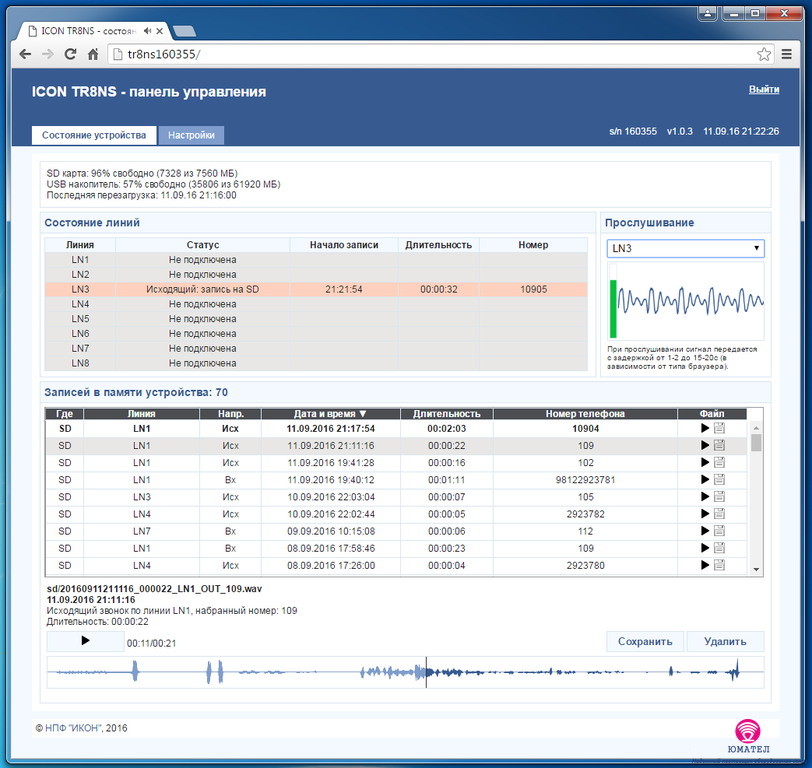Play recording to number 2923782

704,514
